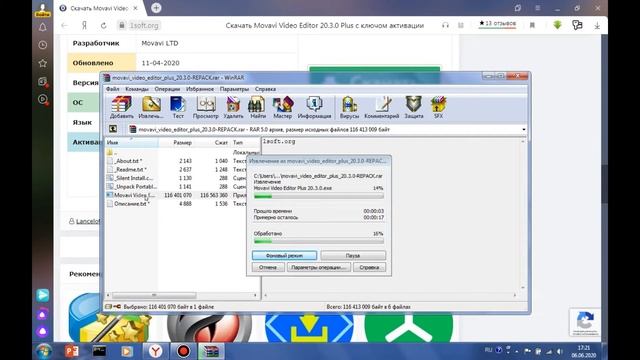The image size is (640, 360).
Task: Click the SFX toolbar icon
Action: (438, 107)
